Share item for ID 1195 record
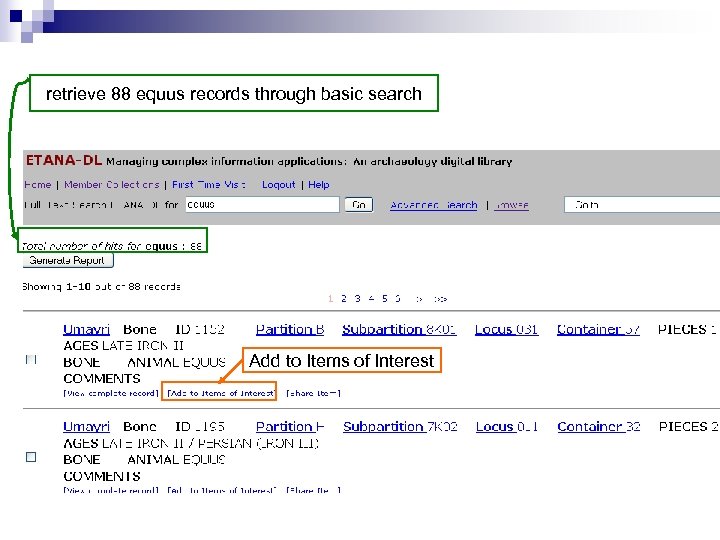 313,490
